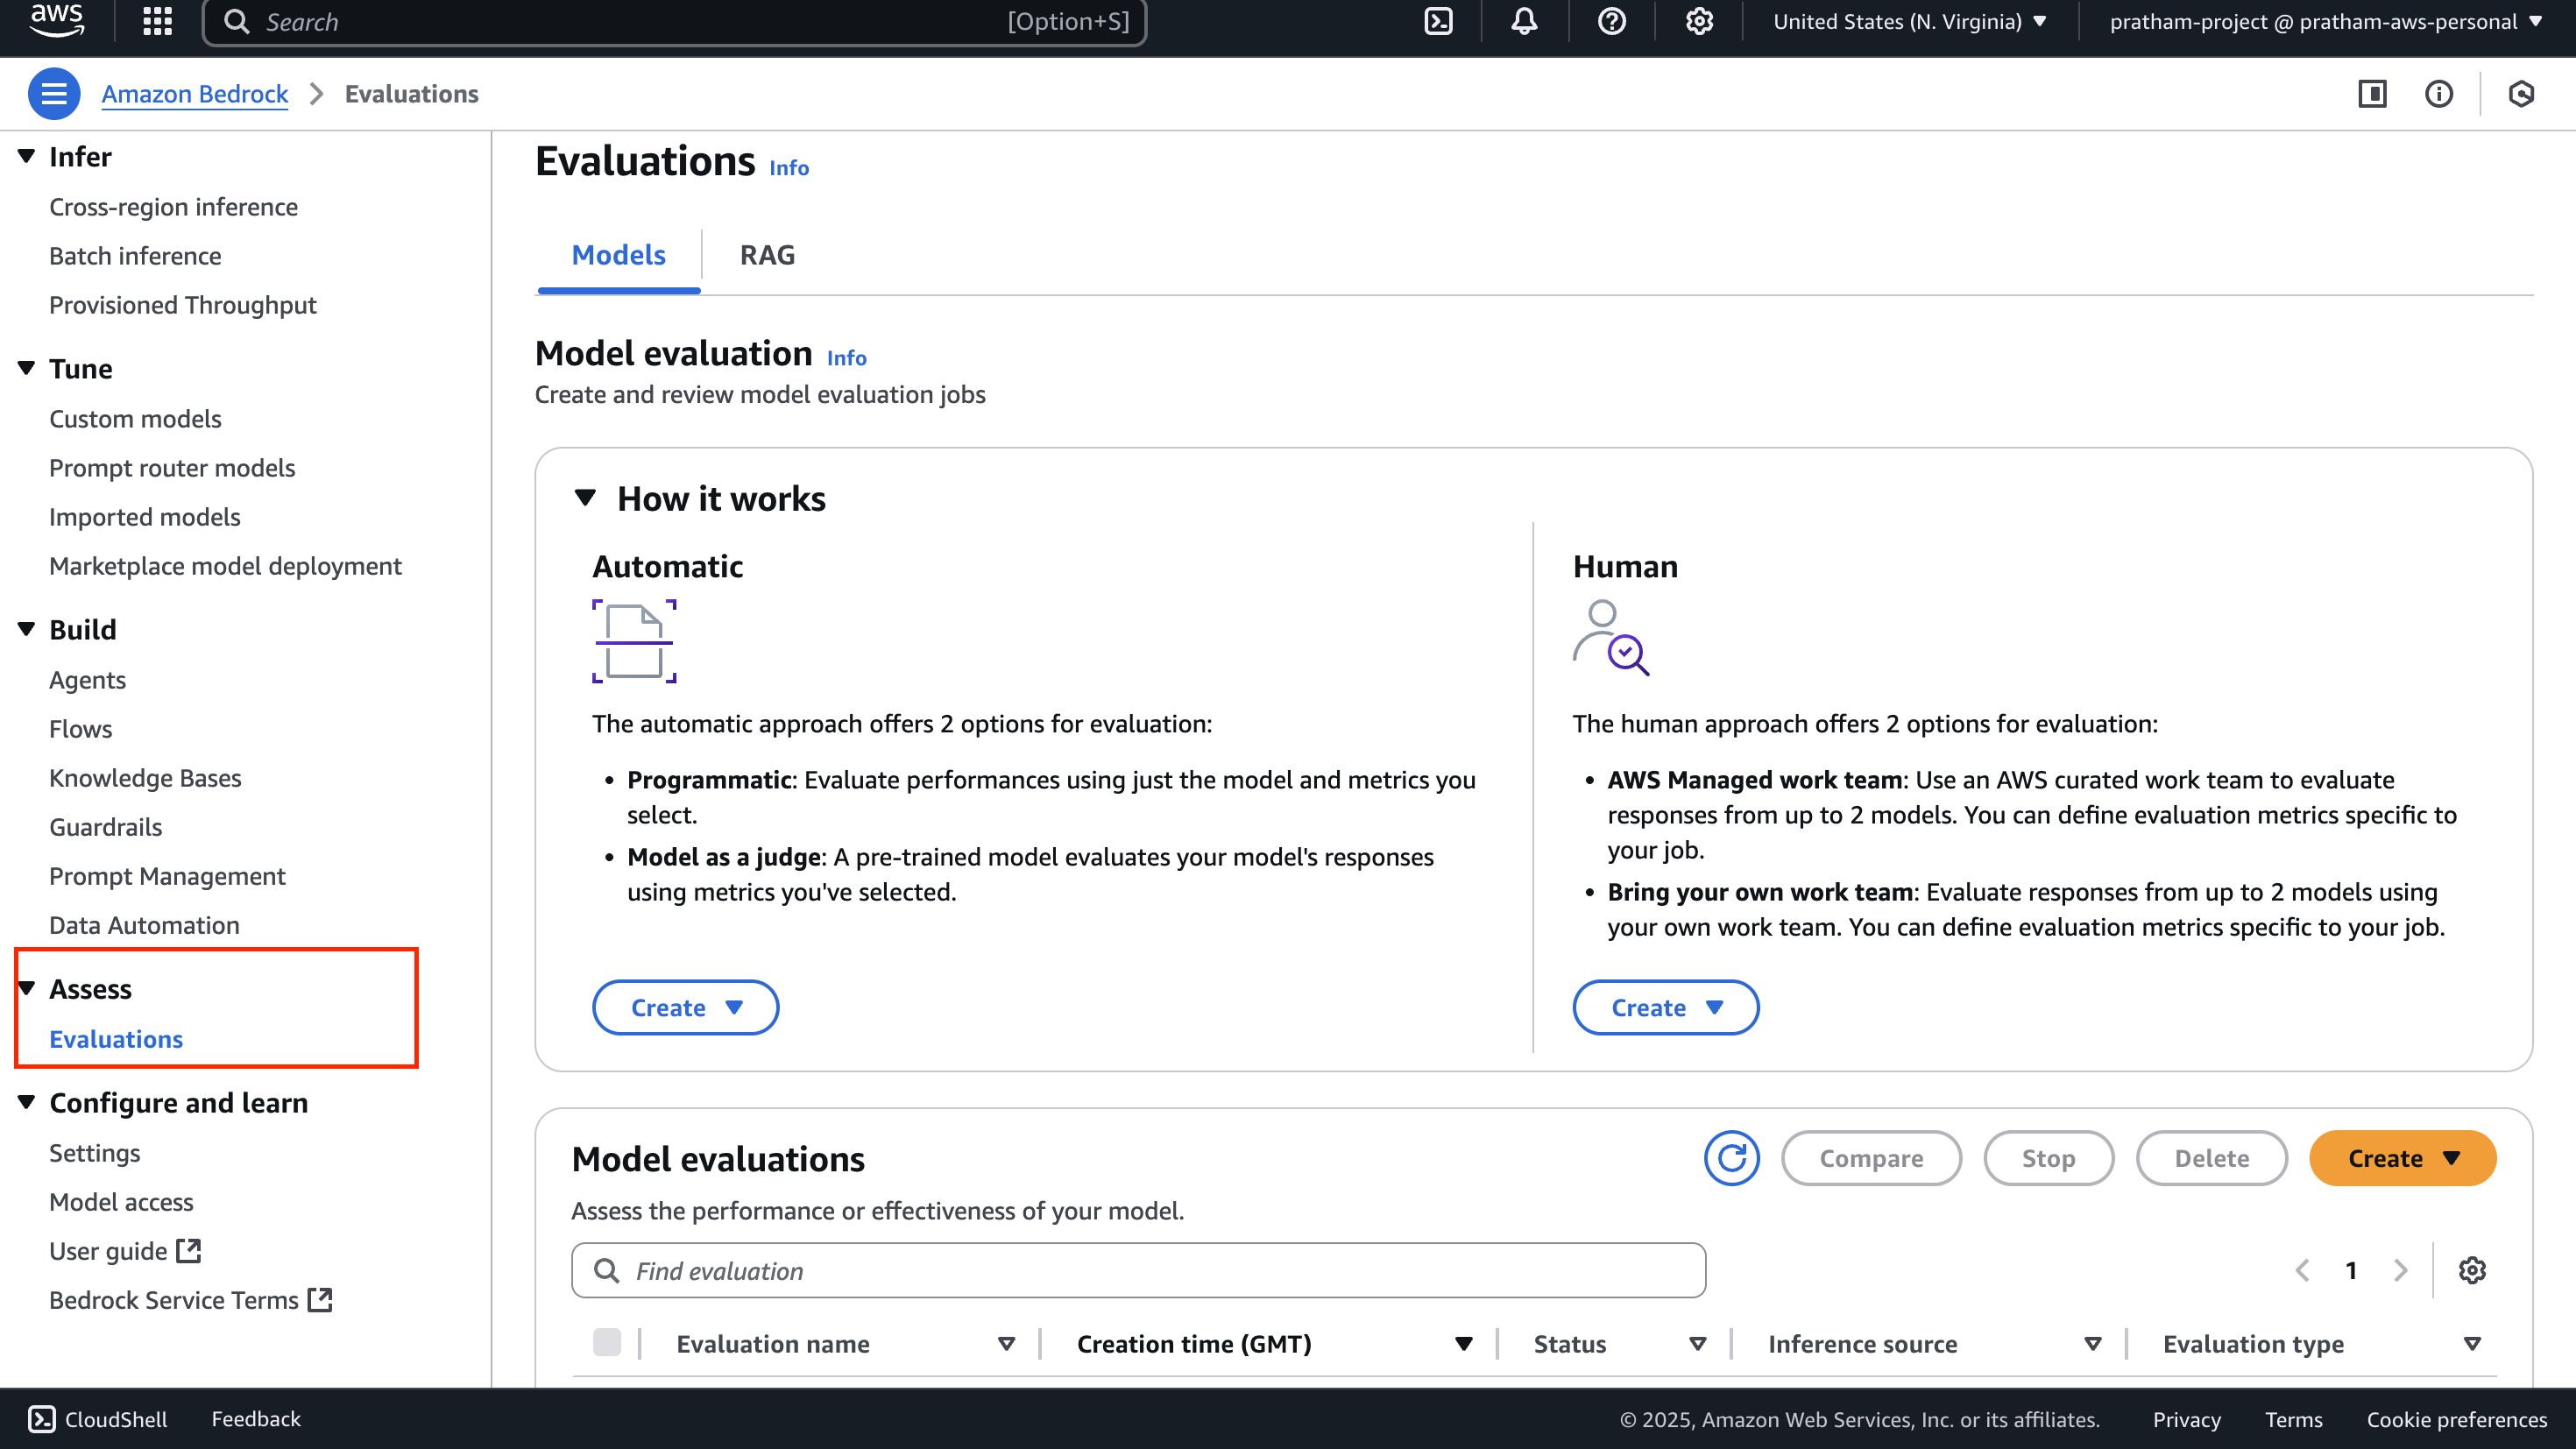Go to next page of evaluations
2576x1449 pixels.
tap(2400, 1270)
